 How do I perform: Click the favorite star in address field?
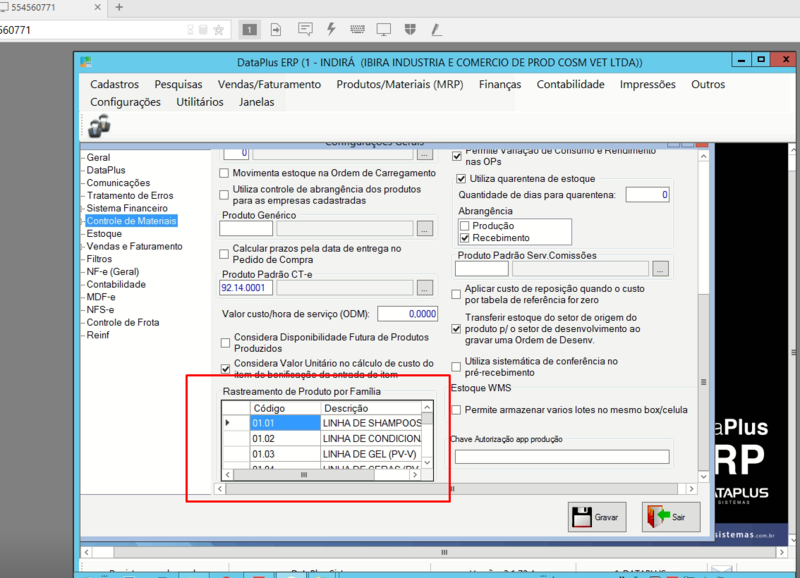coord(218,30)
